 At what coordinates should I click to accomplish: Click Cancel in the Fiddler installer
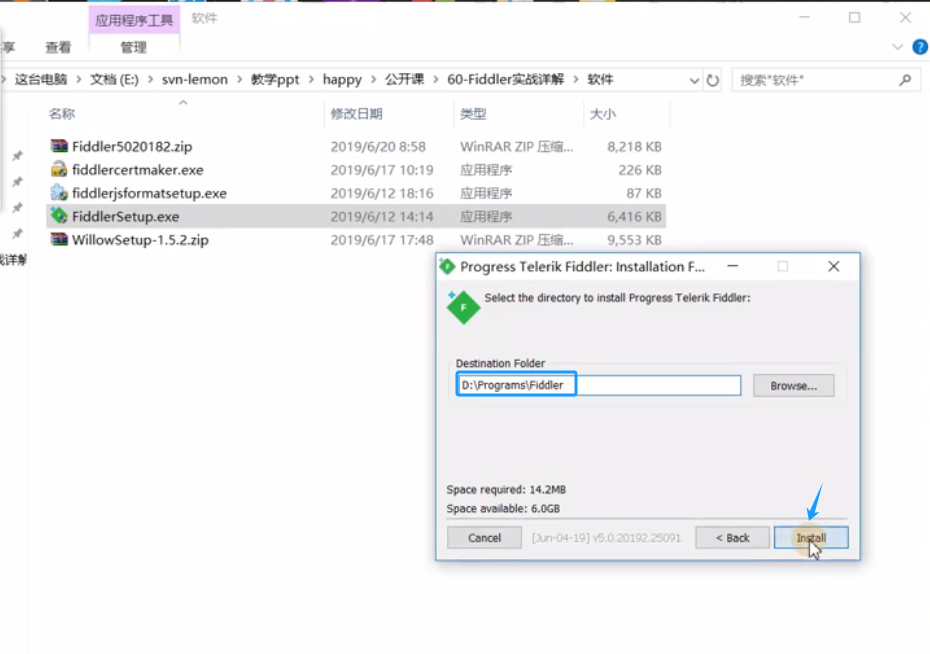(485, 538)
